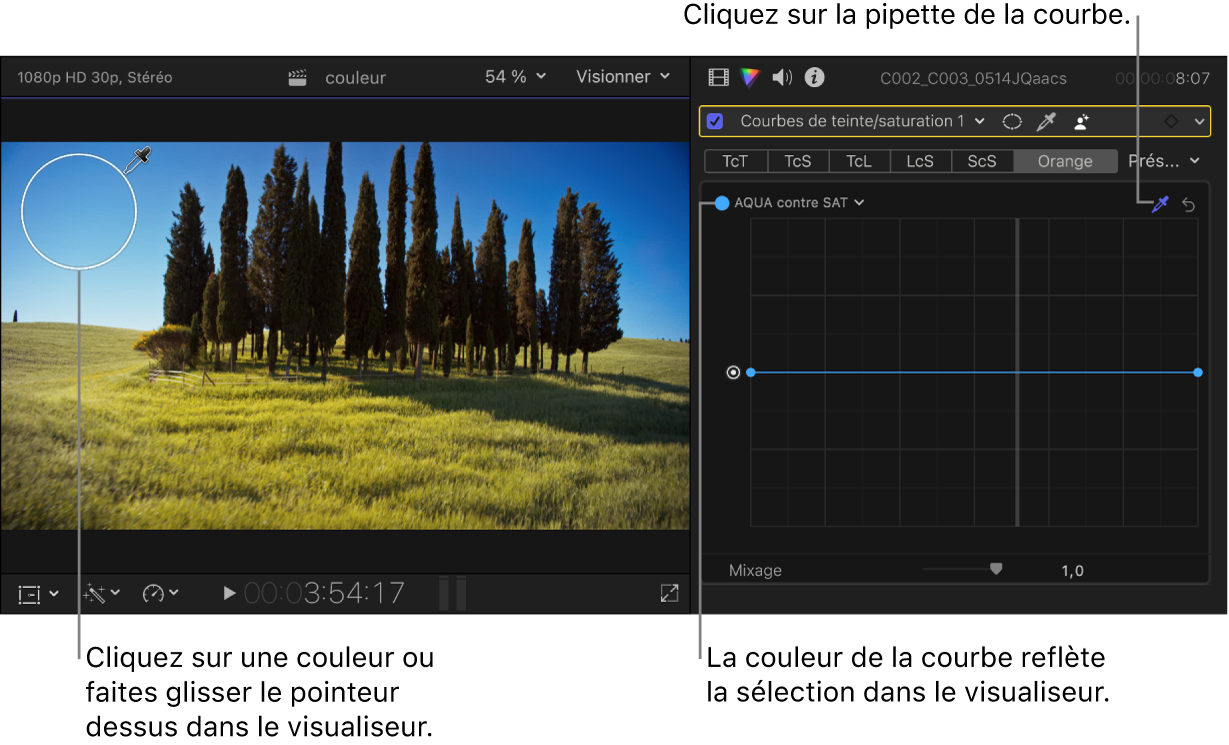Open the Audio inspector speaker icon
The width and height of the screenshot is (1229, 745).
coord(782,77)
